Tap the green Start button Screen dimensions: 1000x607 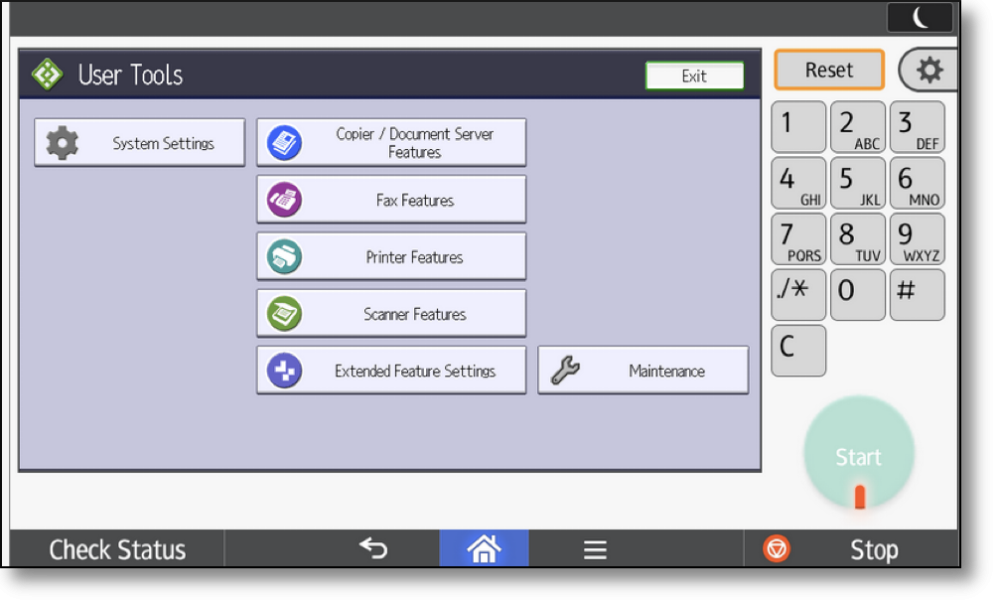click(859, 453)
